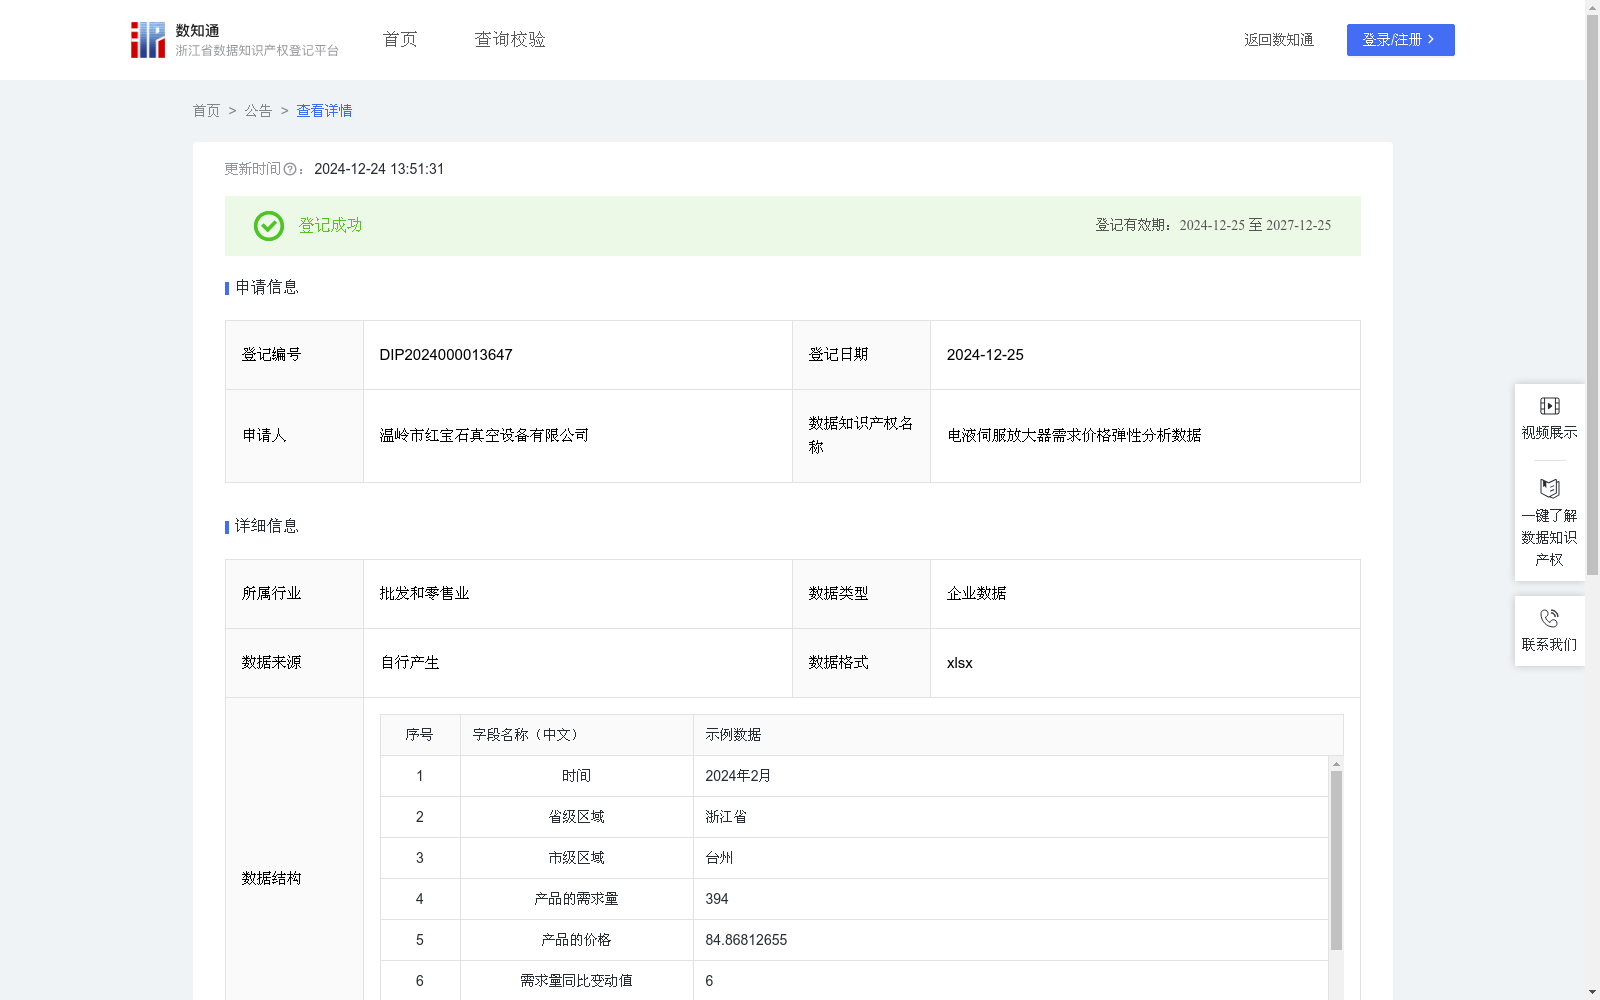Click the 返回数知通 link
Viewport: 1600px width, 1000px height.
[1278, 40]
